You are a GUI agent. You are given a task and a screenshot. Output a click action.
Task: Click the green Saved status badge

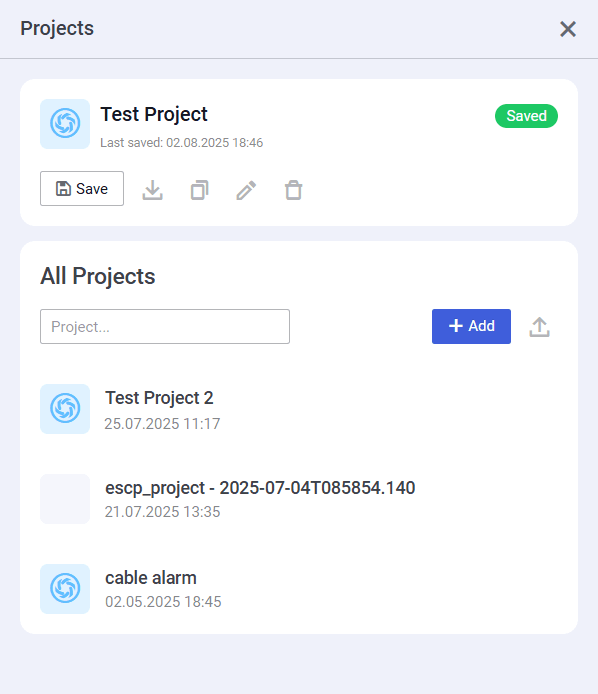(526, 116)
